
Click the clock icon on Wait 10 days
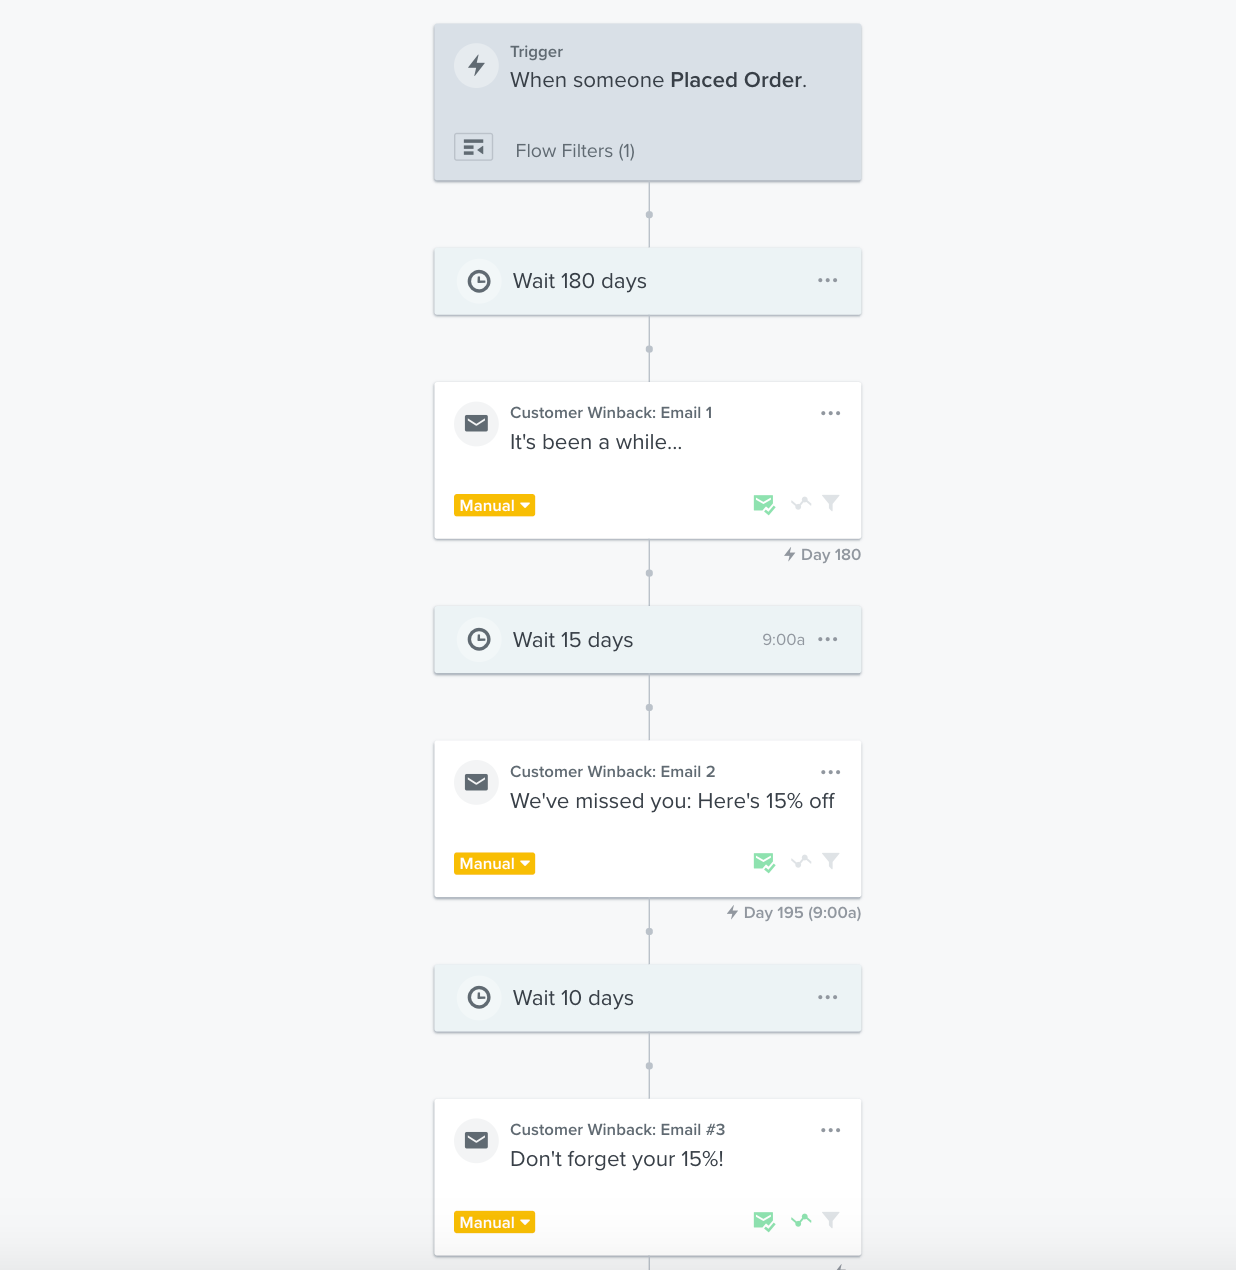click(479, 998)
